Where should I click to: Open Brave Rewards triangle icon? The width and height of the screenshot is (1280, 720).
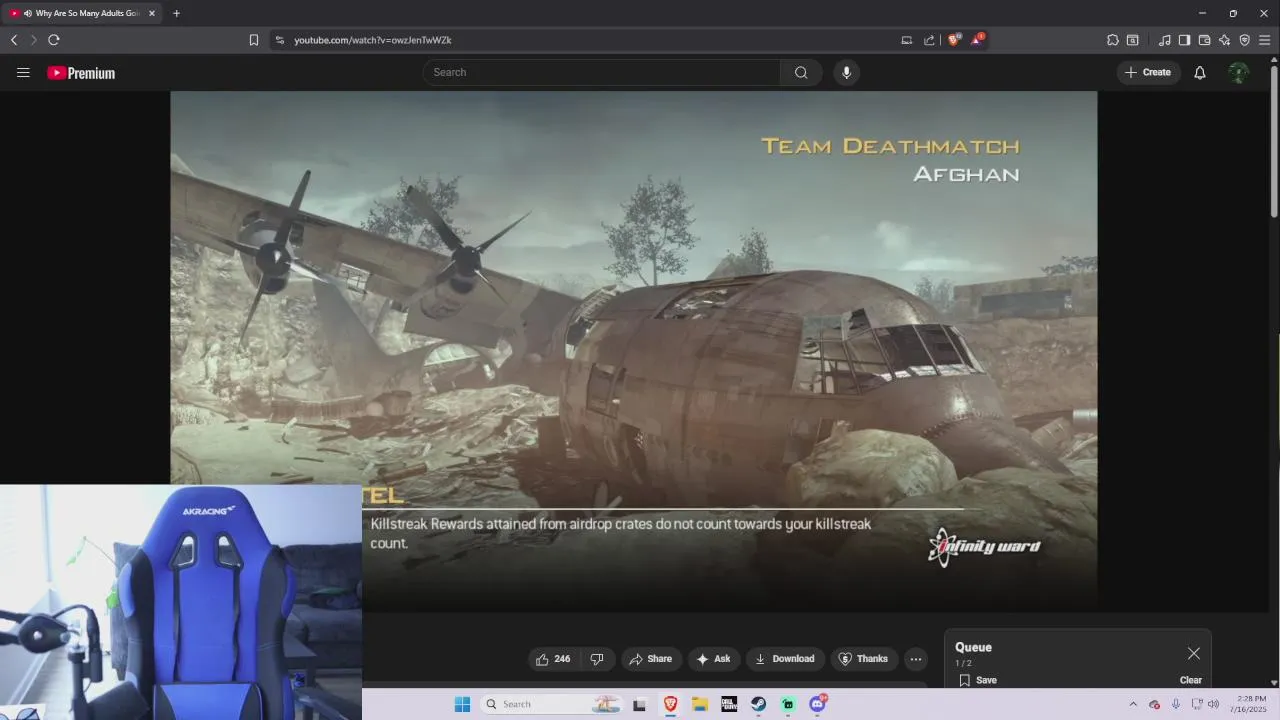(978, 40)
